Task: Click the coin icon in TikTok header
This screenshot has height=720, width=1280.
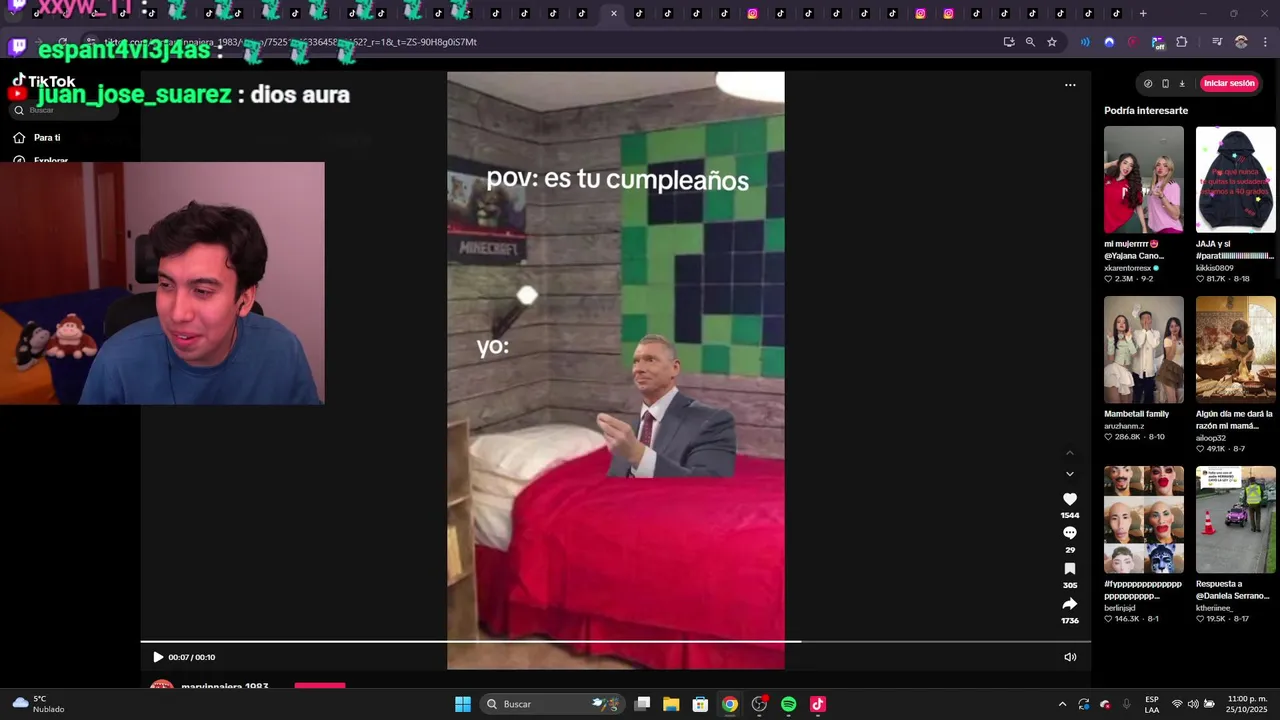Action: [1148, 84]
